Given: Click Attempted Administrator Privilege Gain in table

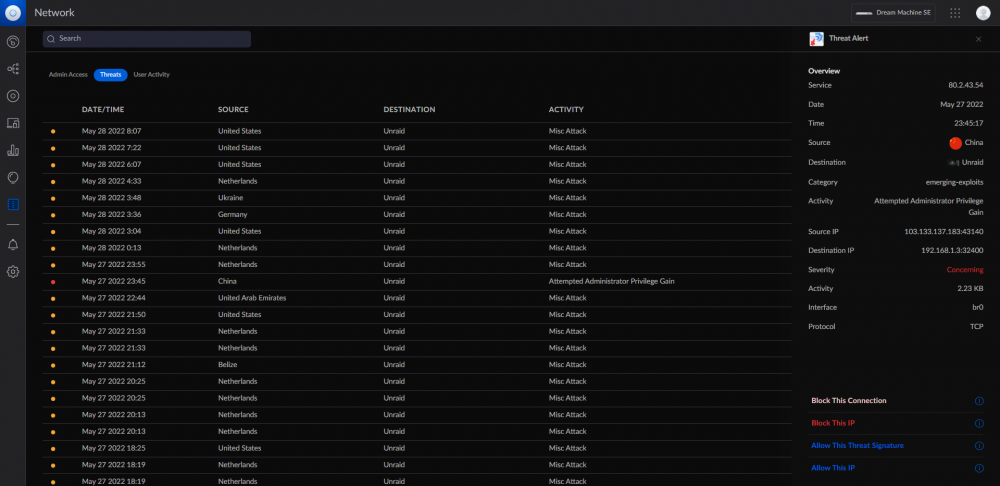Looking at the screenshot, I should (x=612, y=281).
